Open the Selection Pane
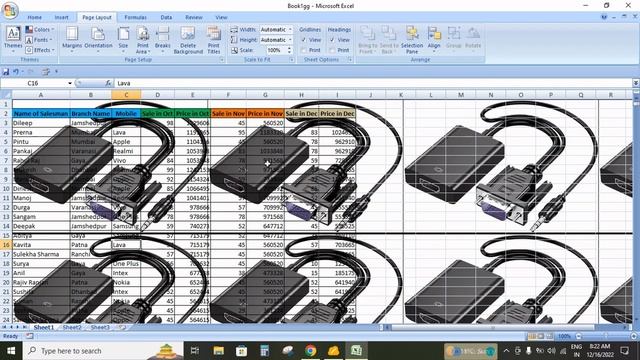 [412, 40]
